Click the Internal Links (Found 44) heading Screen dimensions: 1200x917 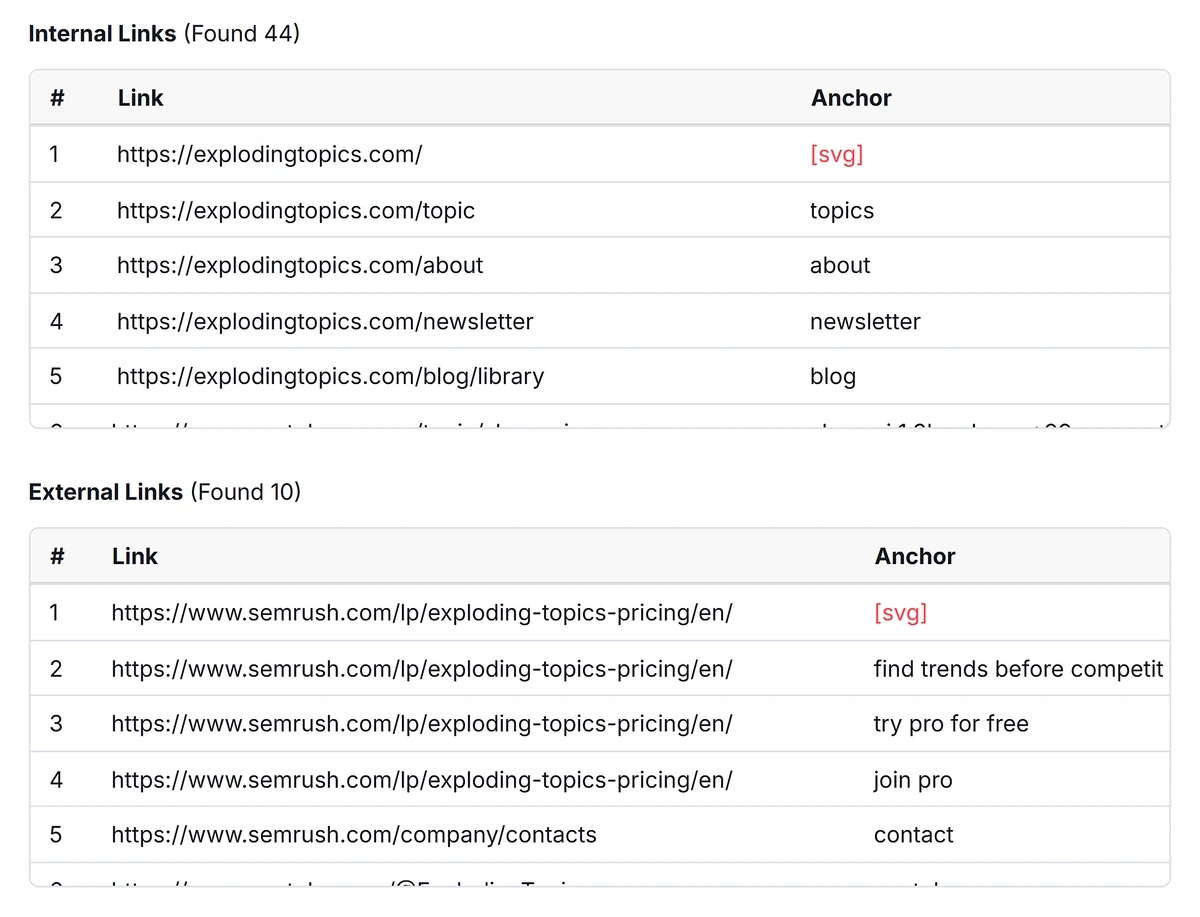pyautogui.click(x=164, y=34)
